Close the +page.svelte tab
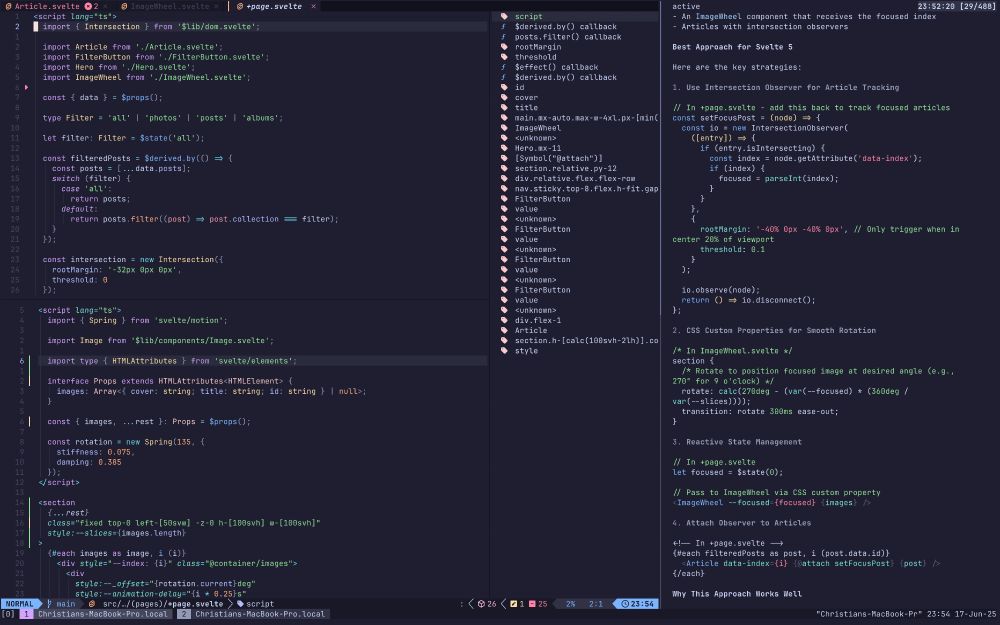This screenshot has width=1000, height=625. 313,6
